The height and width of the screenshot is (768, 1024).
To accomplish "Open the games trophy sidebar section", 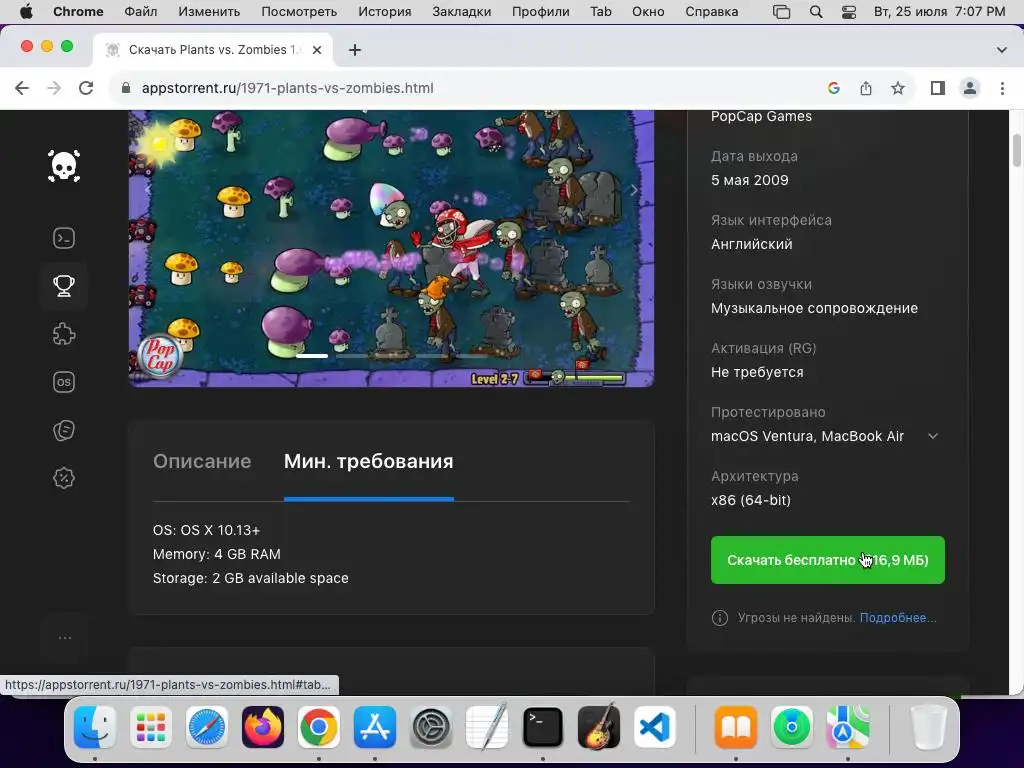I will 64,286.
